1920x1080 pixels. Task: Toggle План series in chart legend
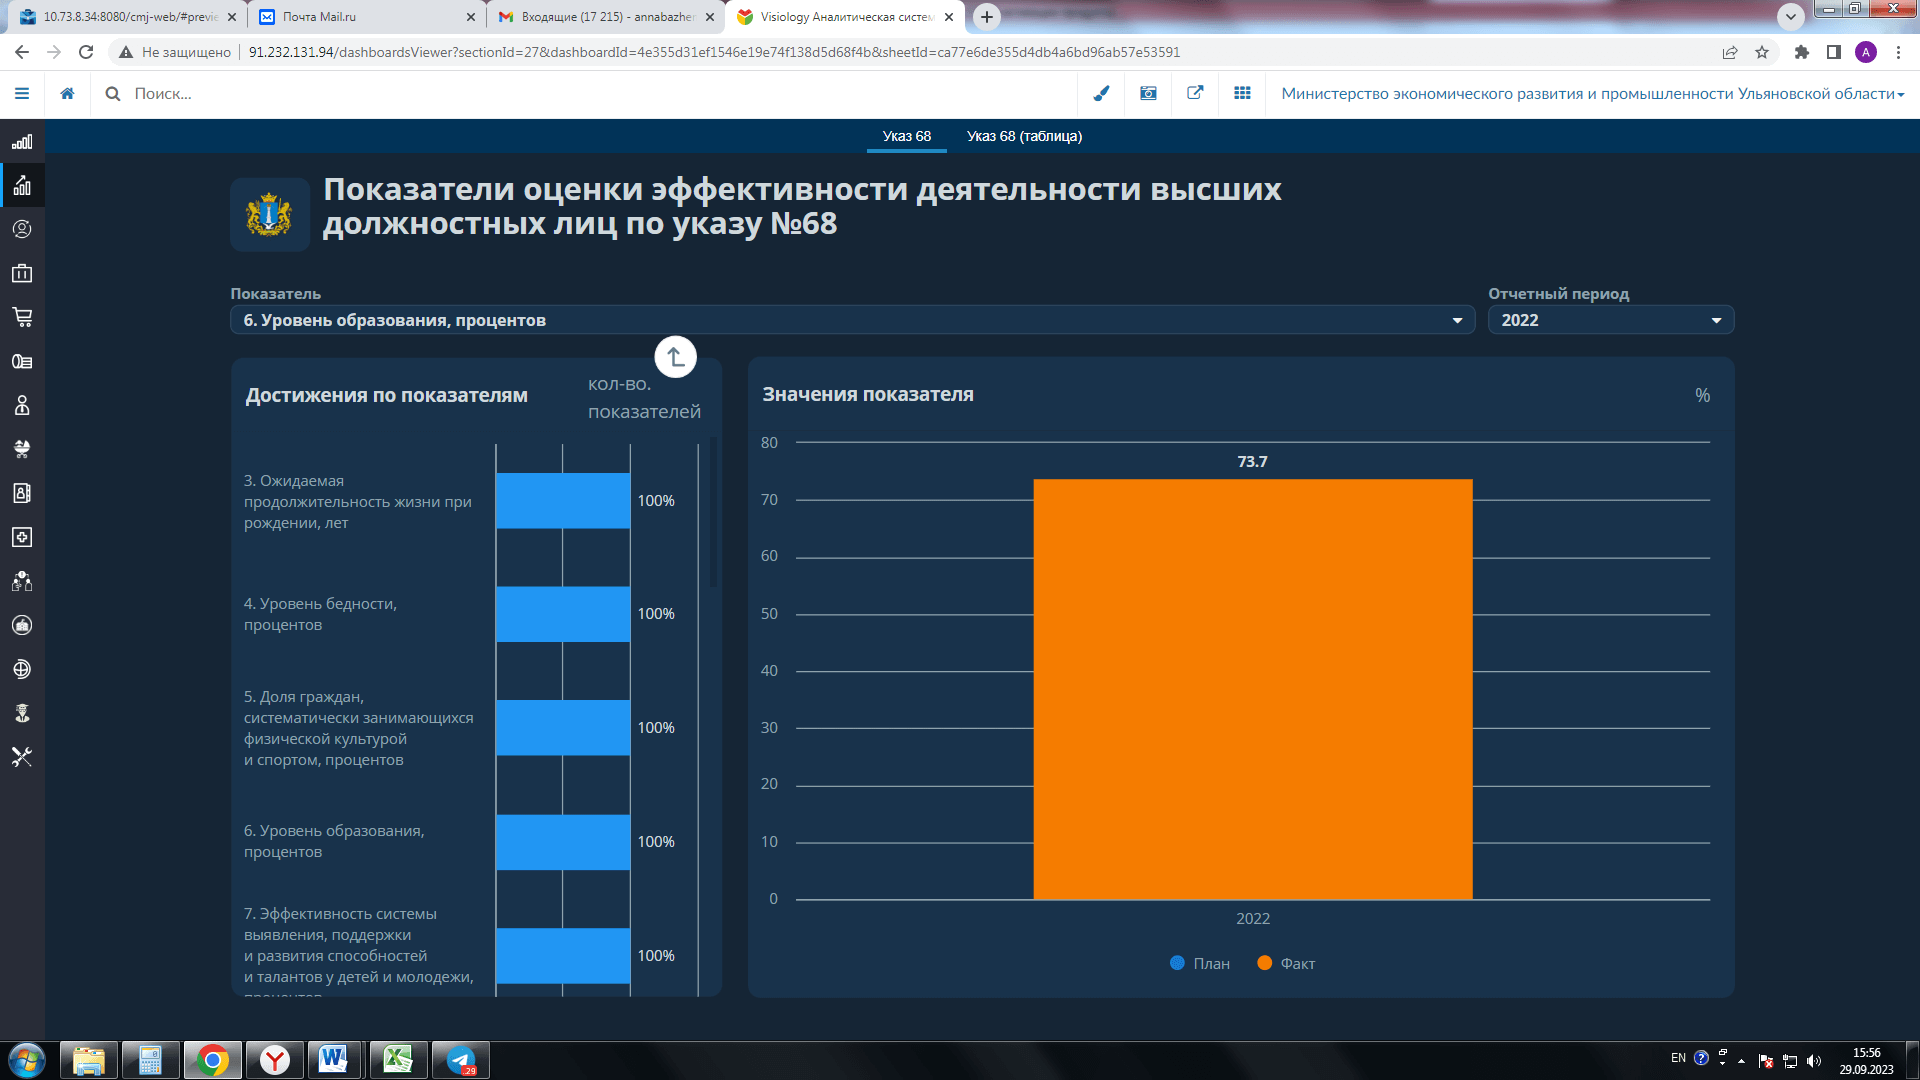(x=1200, y=963)
